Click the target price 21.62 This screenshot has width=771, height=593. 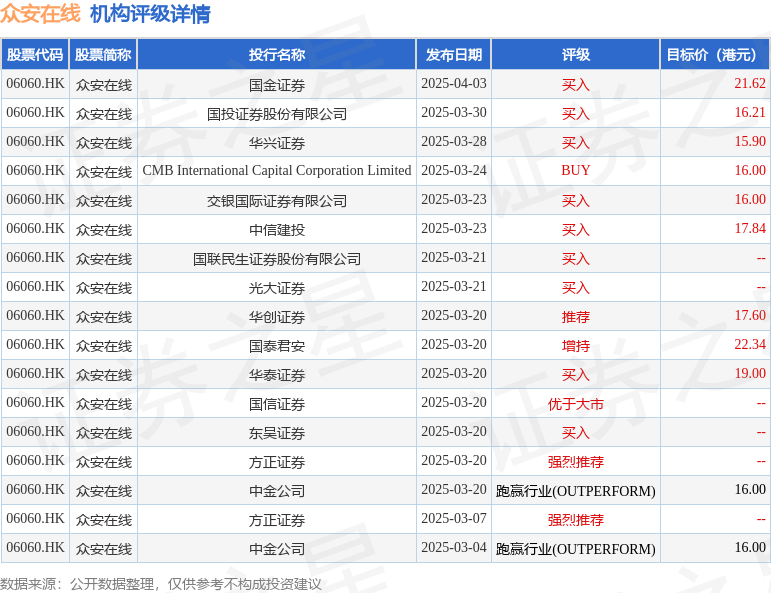750,83
